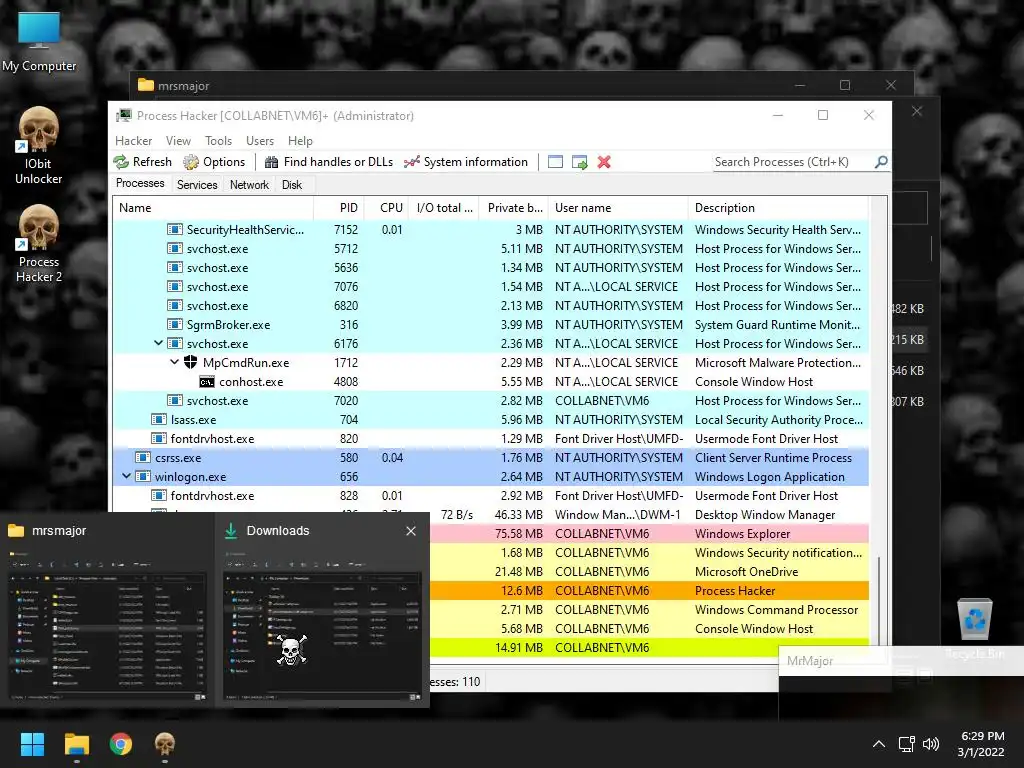Sort by CPU column header
The height and width of the screenshot is (768, 1024).
pyautogui.click(x=386, y=208)
